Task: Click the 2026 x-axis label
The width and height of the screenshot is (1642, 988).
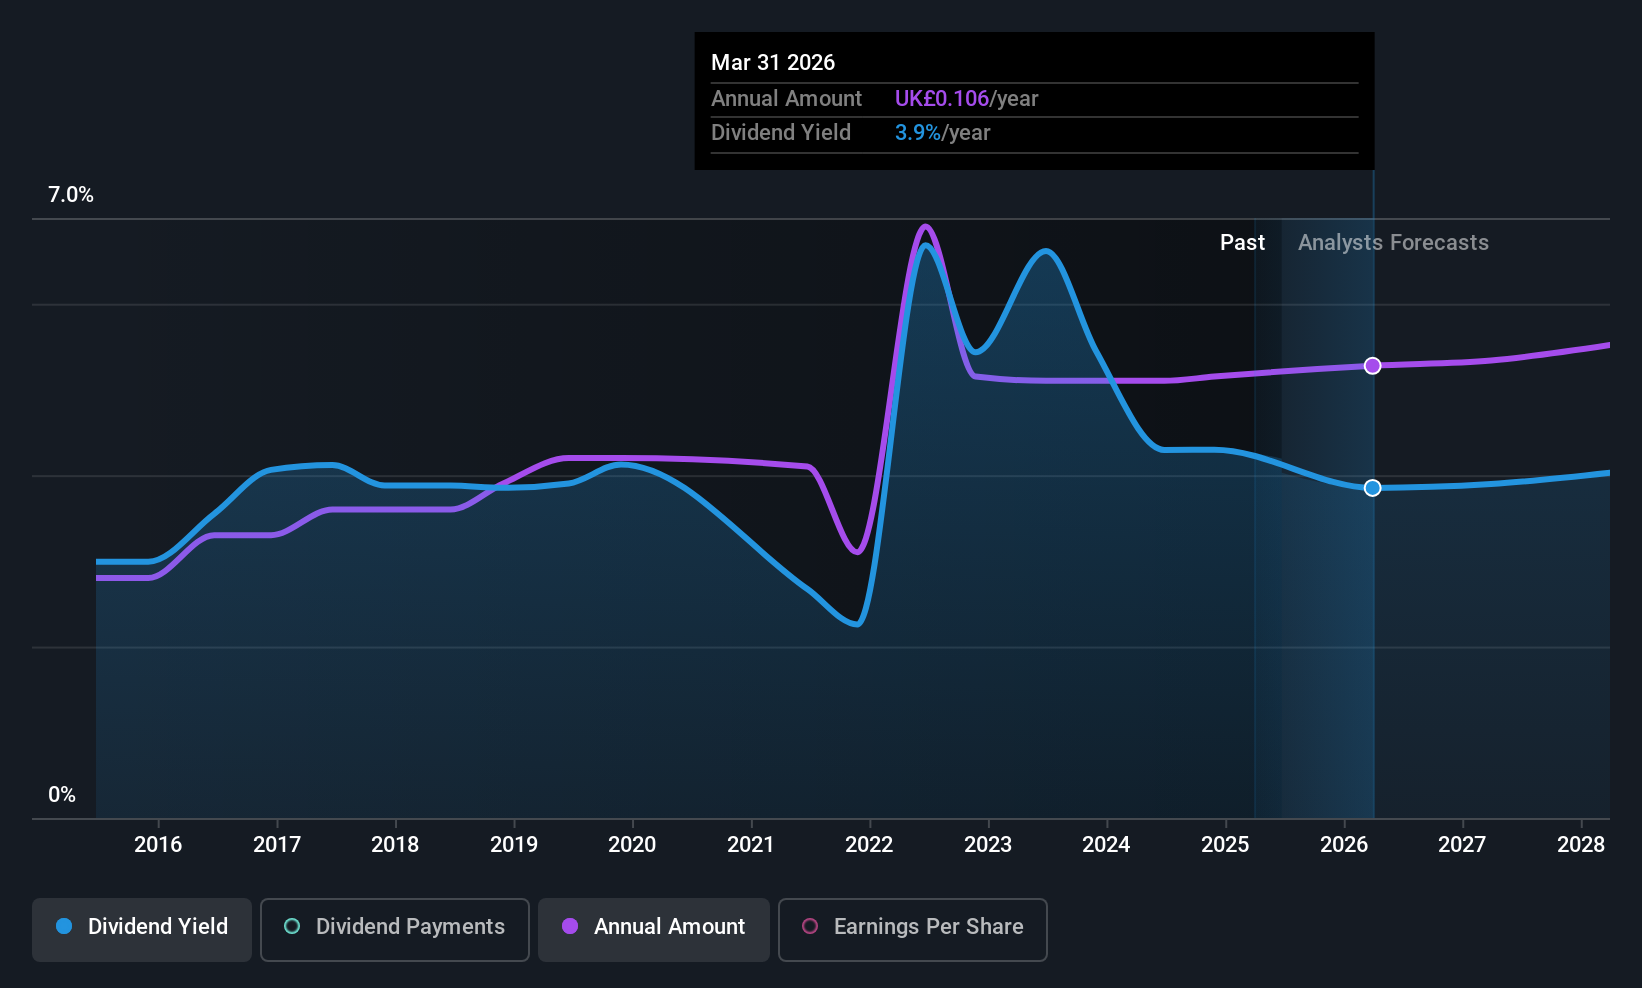Action: pyautogui.click(x=1344, y=845)
